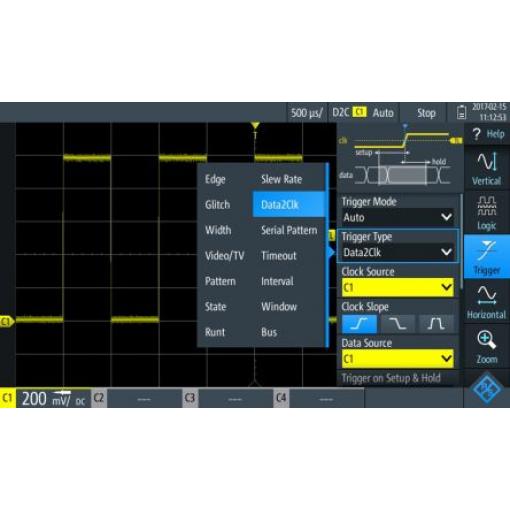Viewport: 510px width, 510px height.
Task: Check the battery status icon
Action: [x=462, y=112]
